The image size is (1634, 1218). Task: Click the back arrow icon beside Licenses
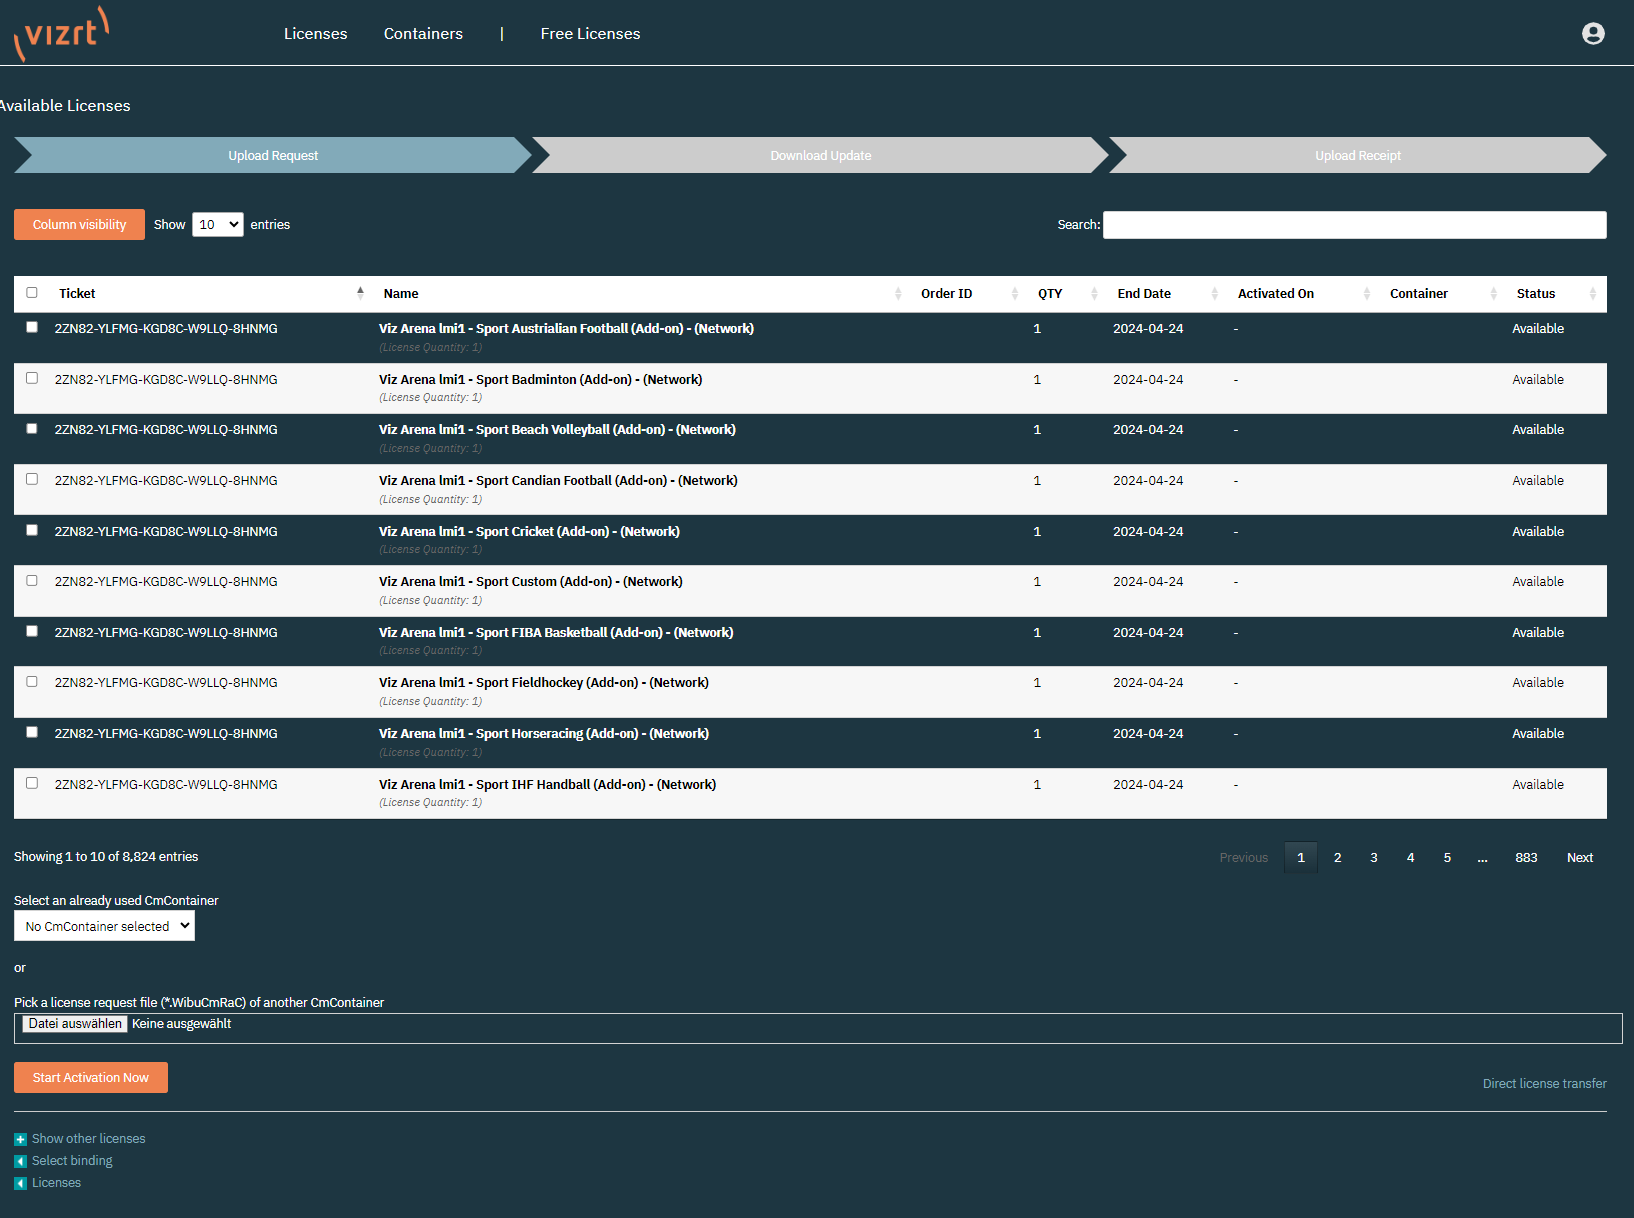coord(20,1183)
